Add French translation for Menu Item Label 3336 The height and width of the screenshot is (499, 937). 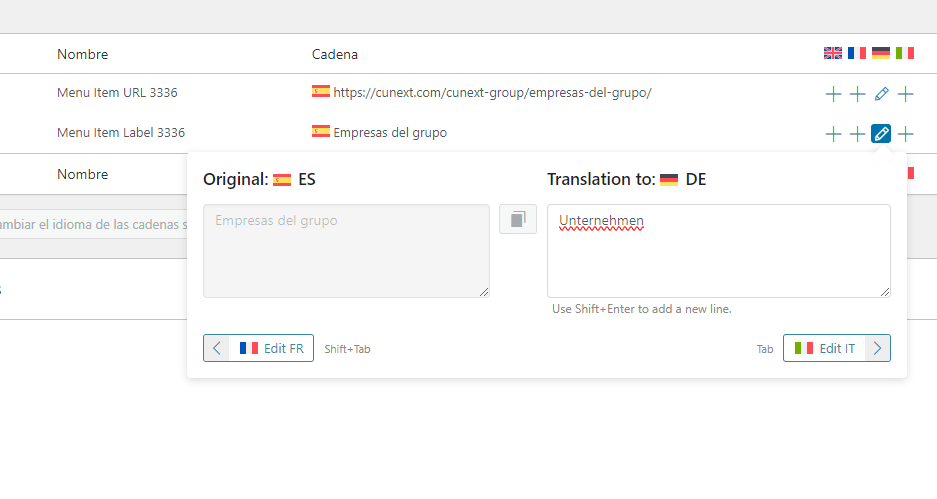tap(857, 134)
